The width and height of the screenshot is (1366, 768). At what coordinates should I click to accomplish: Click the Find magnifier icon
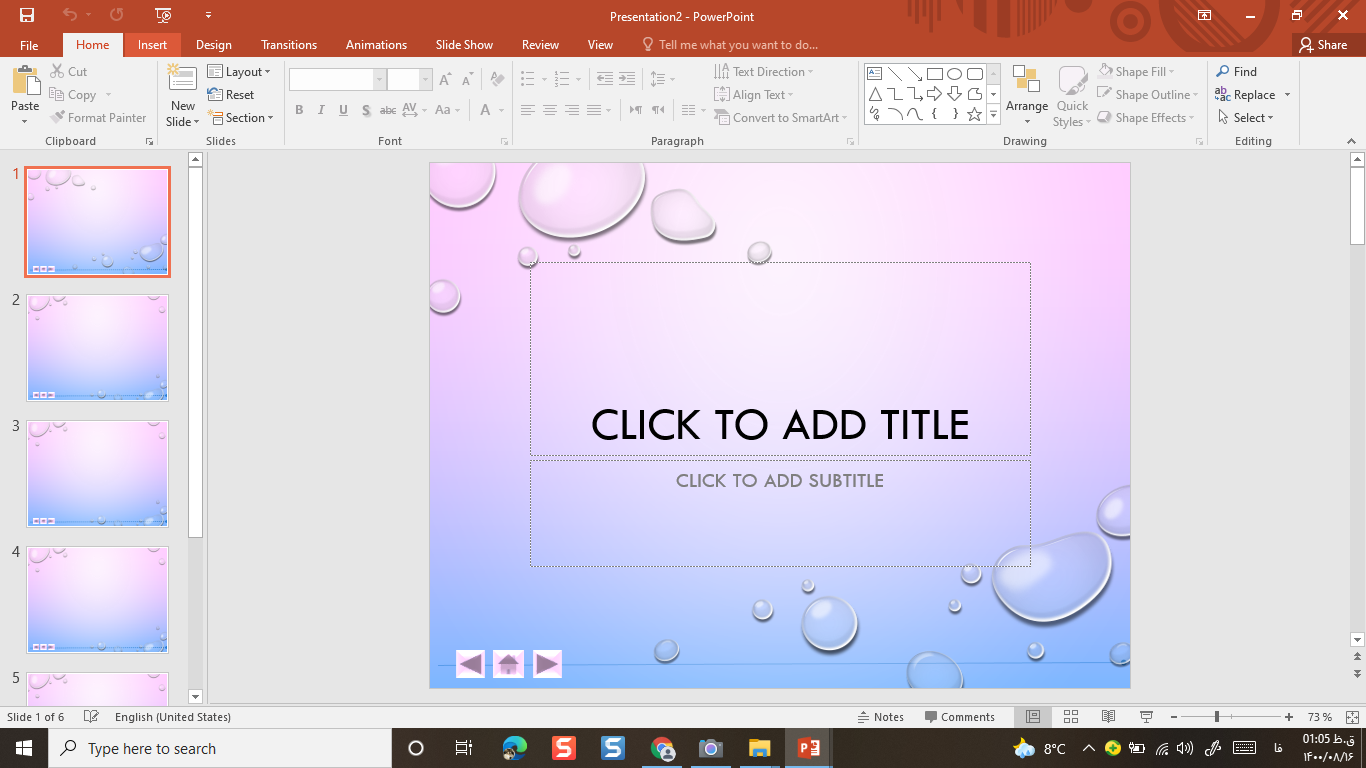[x=1223, y=72]
